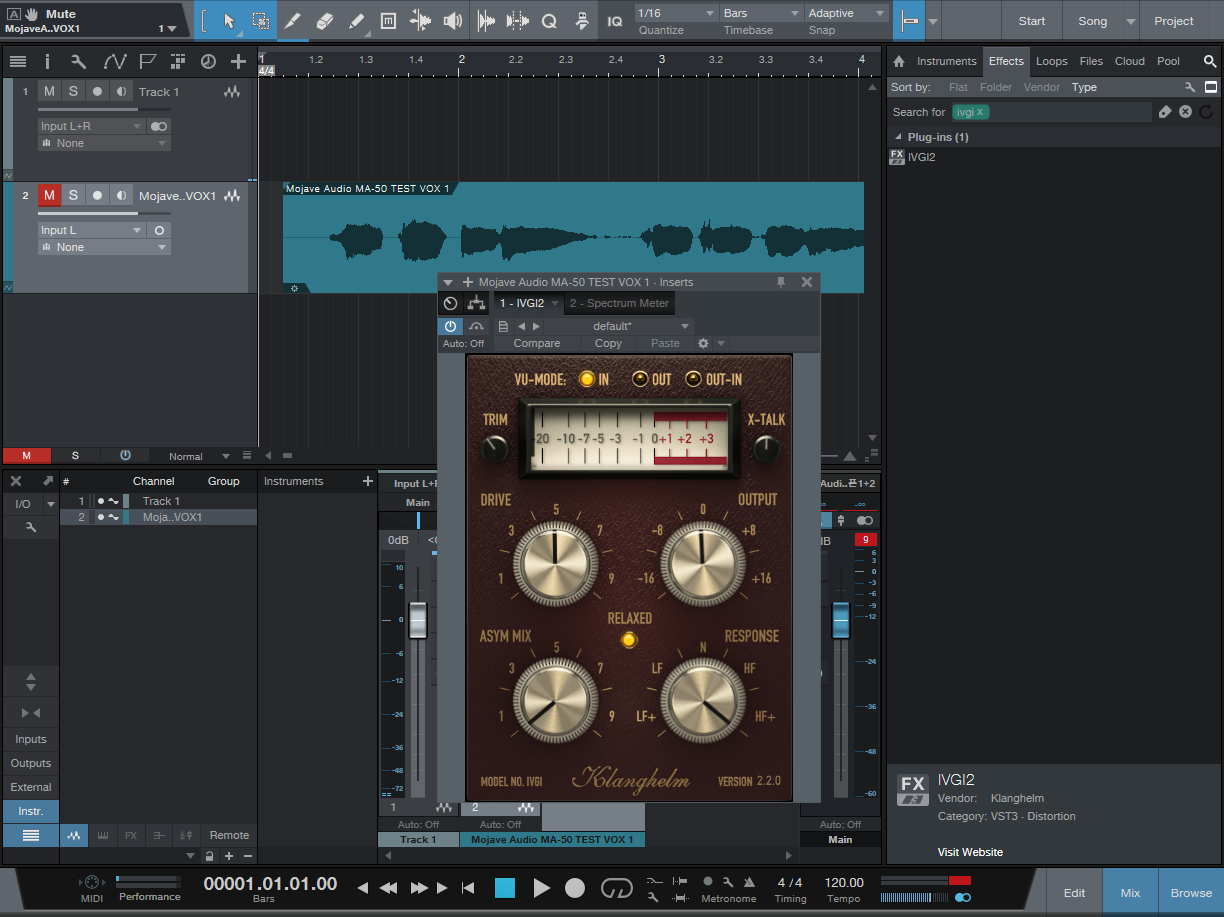
Task: Record-arm the Mojave VOX1 track
Action: 97,195
